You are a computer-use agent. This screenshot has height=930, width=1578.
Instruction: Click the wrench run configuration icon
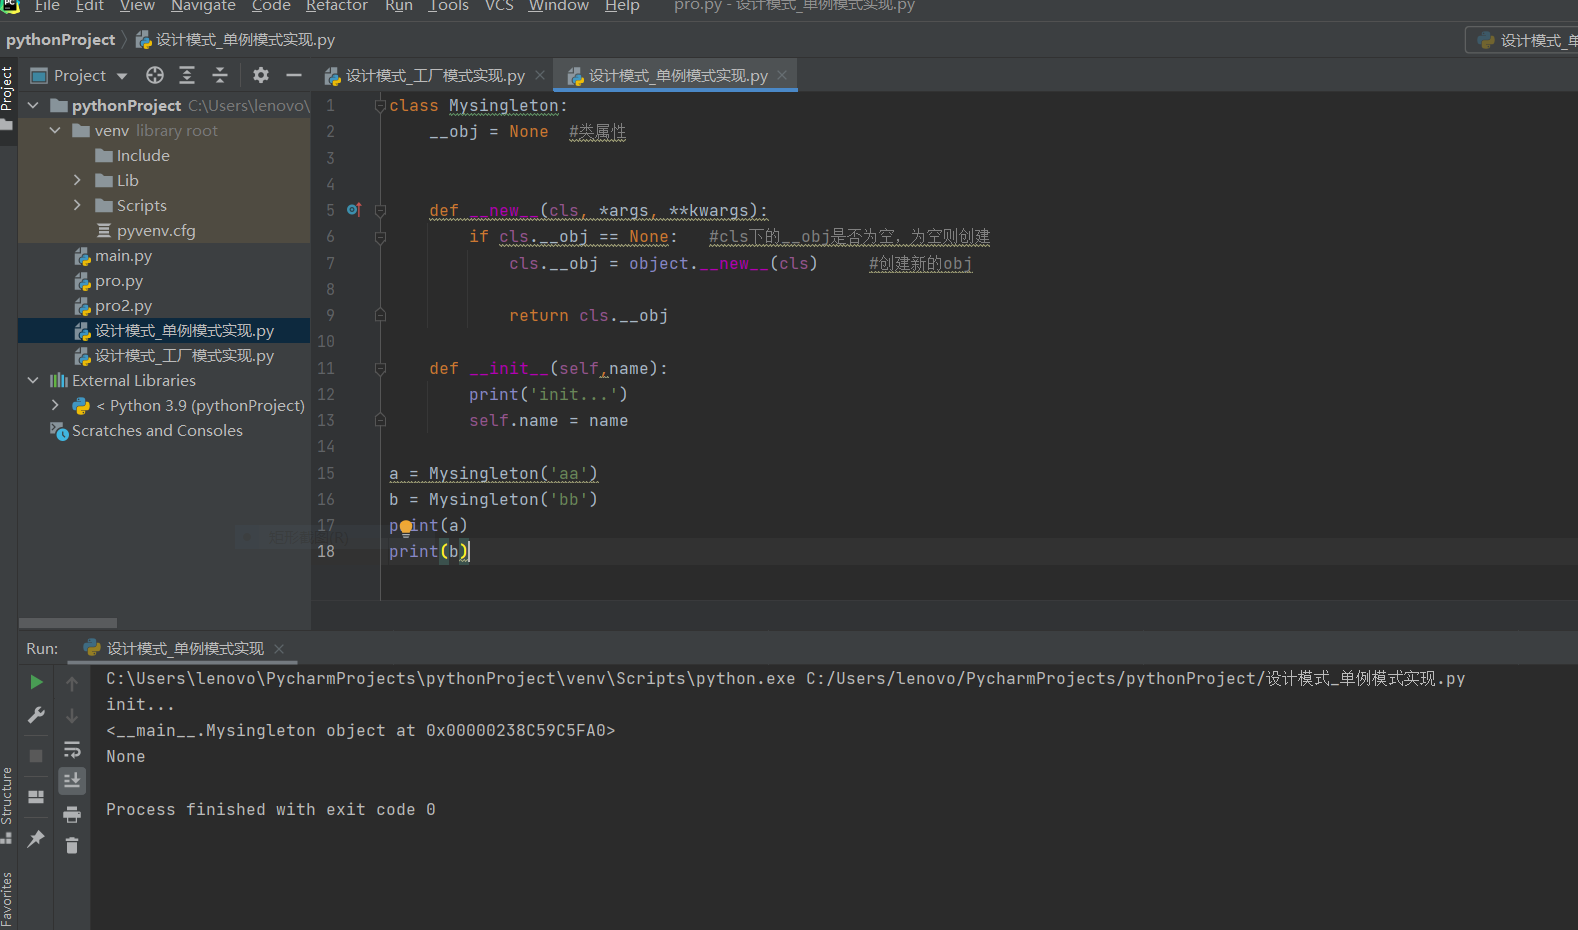click(x=36, y=715)
